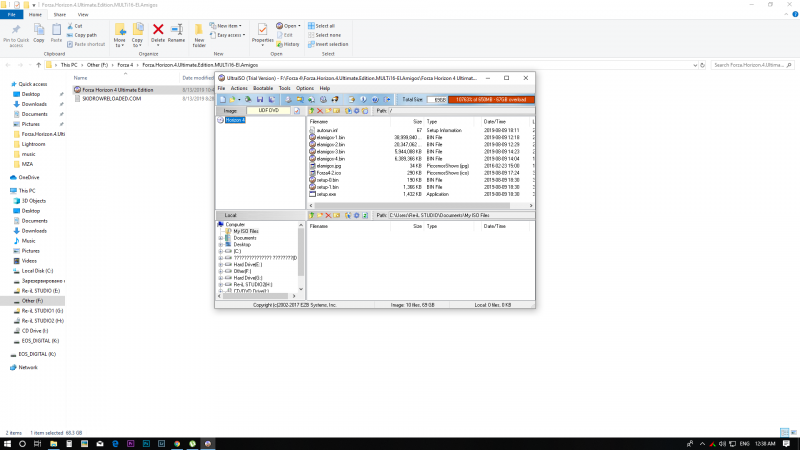
Task: Open the Tools menu in UltraISO
Action: pos(285,88)
